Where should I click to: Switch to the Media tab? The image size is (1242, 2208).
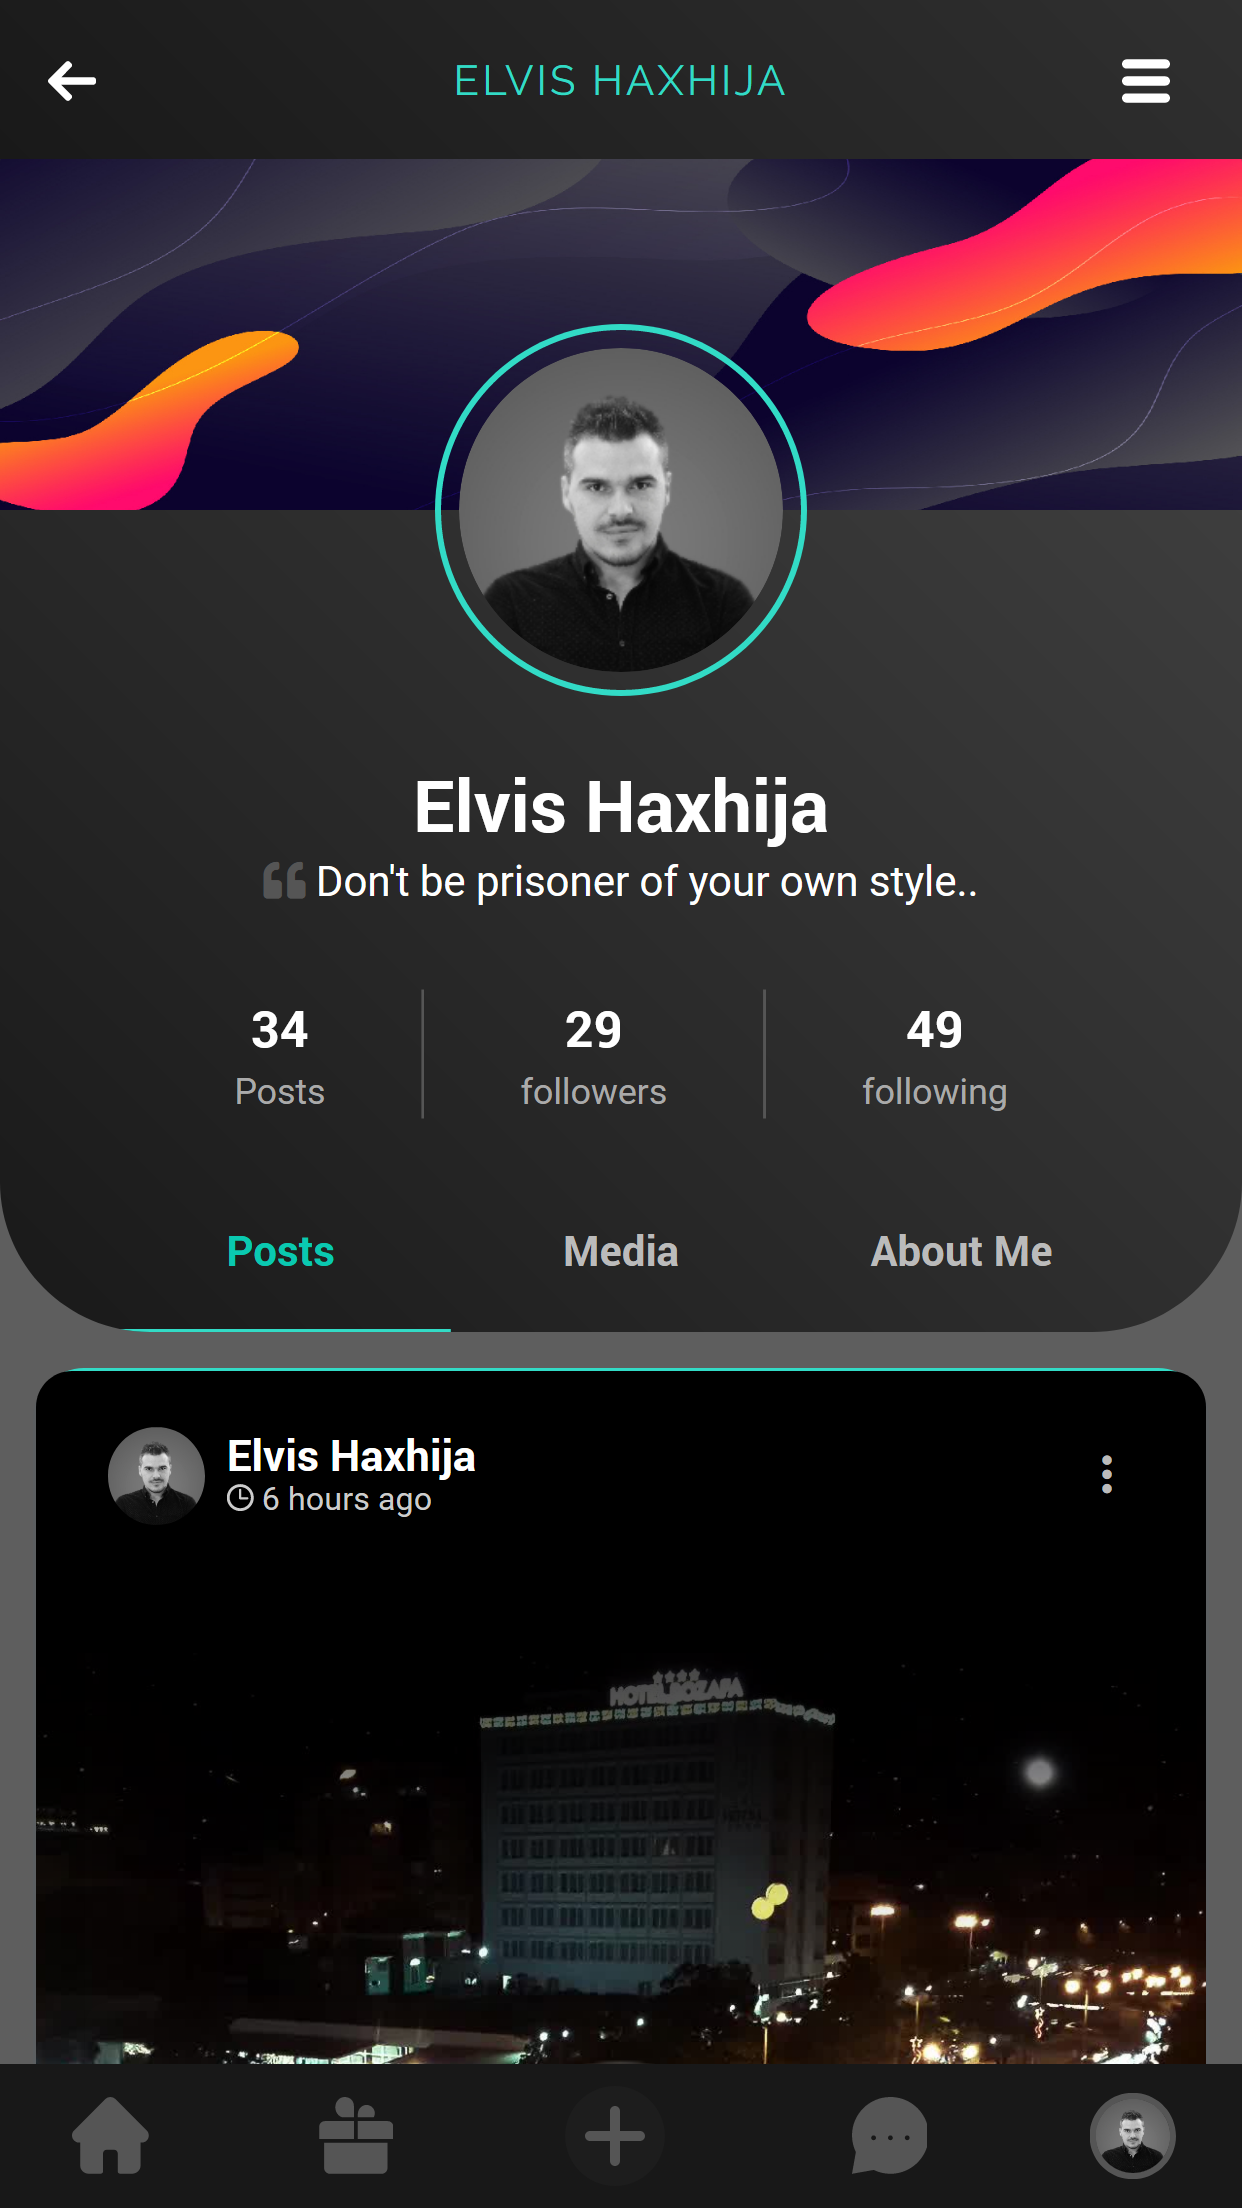pos(621,1252)
